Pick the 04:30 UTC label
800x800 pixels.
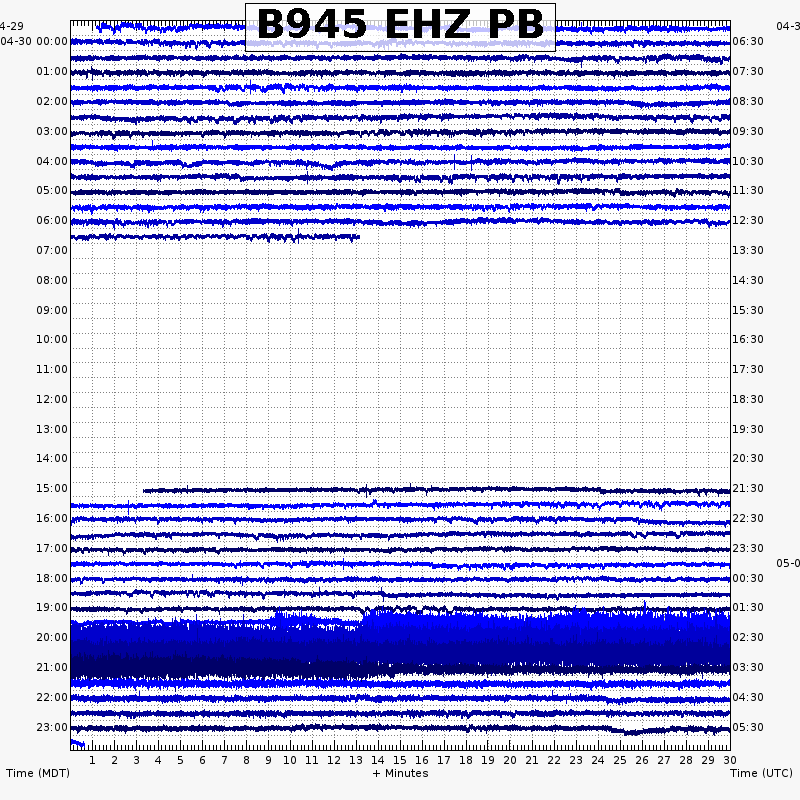(748, 697)
